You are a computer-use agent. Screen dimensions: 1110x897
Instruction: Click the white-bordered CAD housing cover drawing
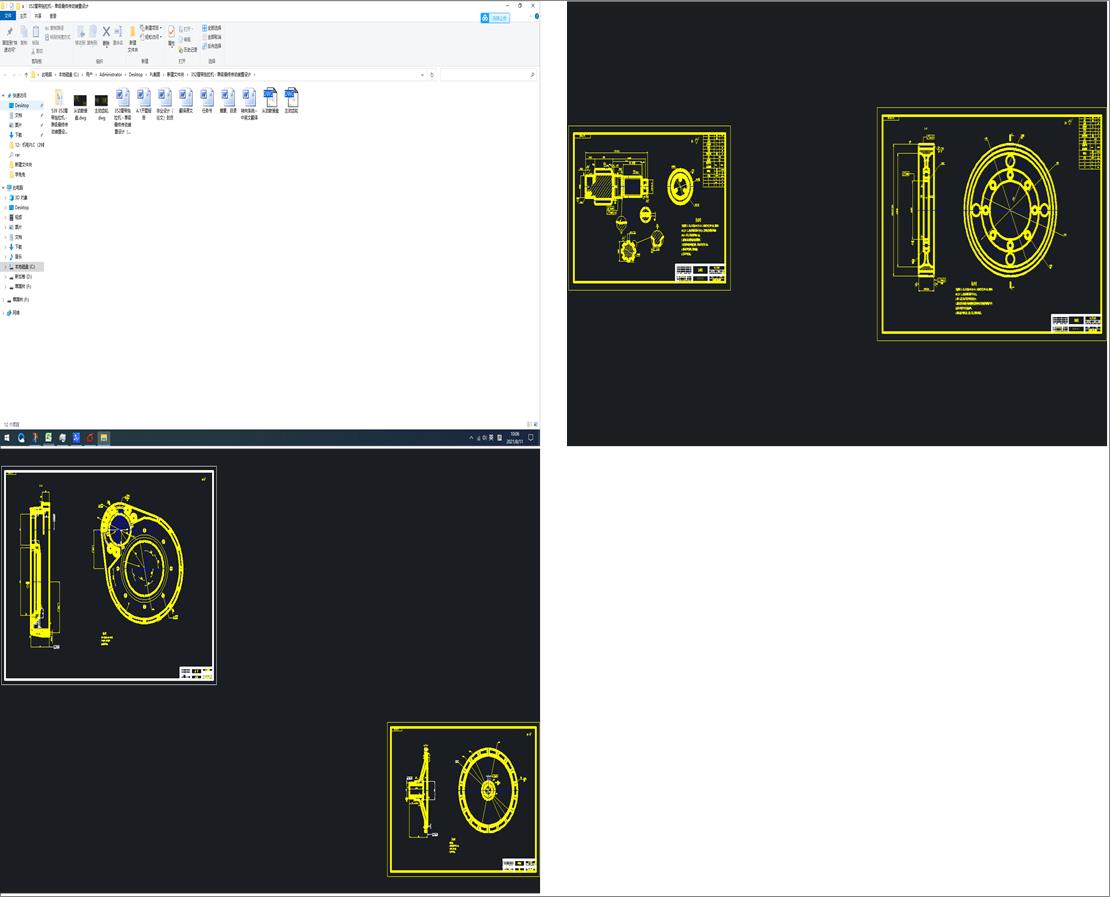[x=109, y=575]
